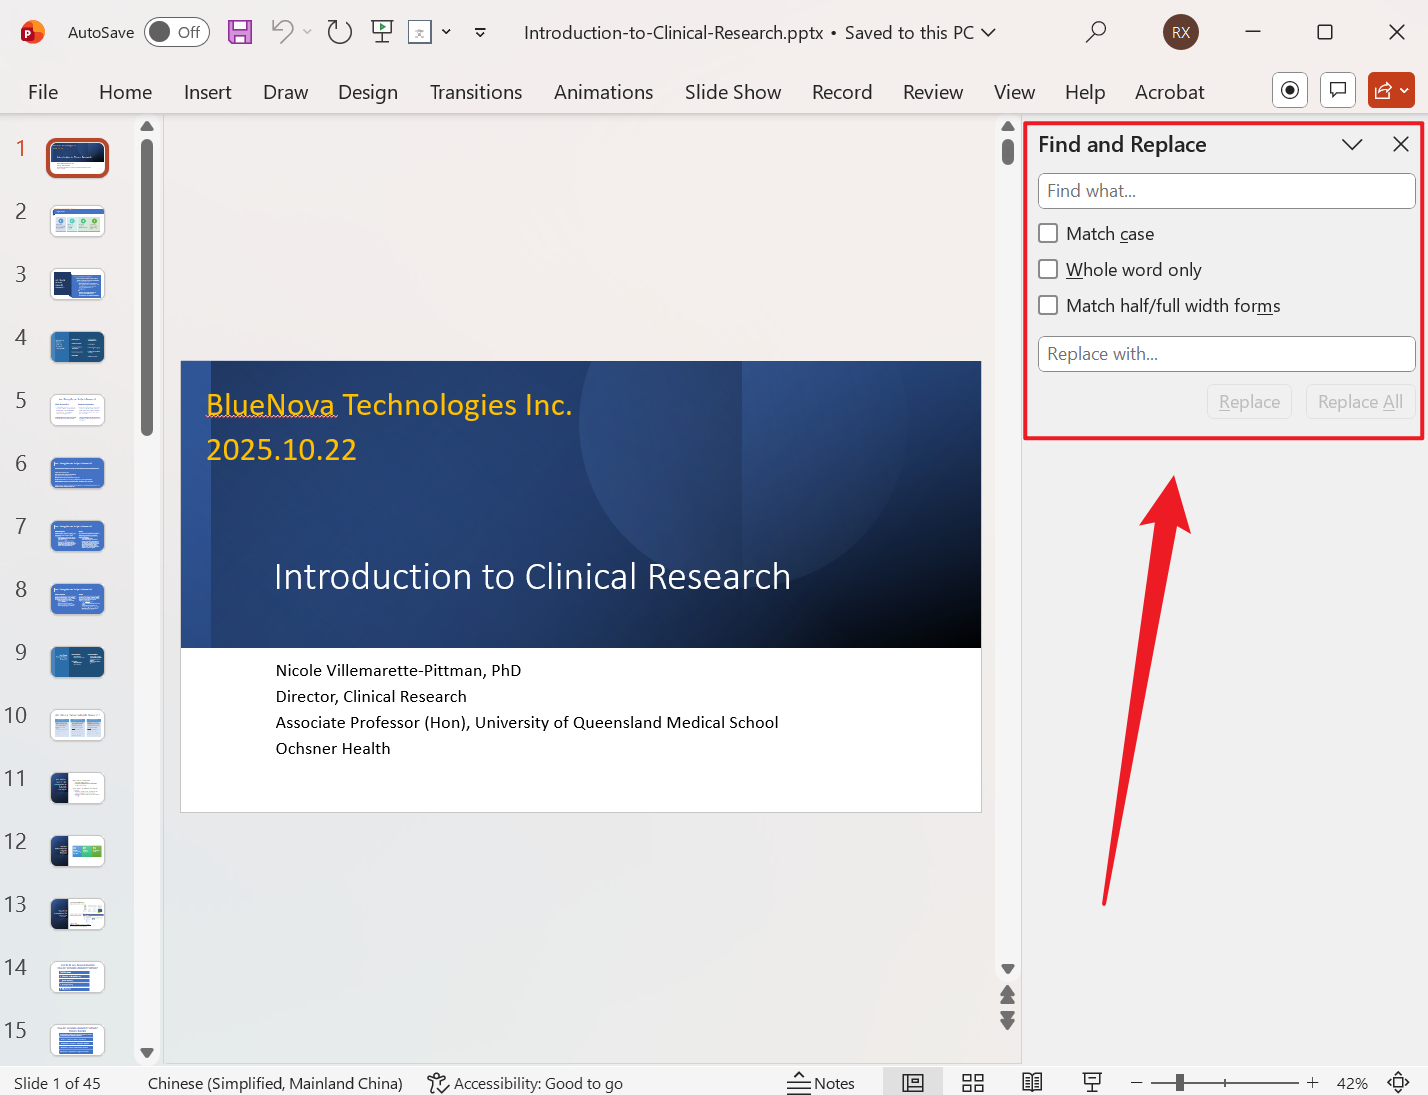Image resolution: width=1428 pixels, height=1095 pixels.
Task: Click the Redo icon in Quick Access Toolbar
Action: pos(339,31)
